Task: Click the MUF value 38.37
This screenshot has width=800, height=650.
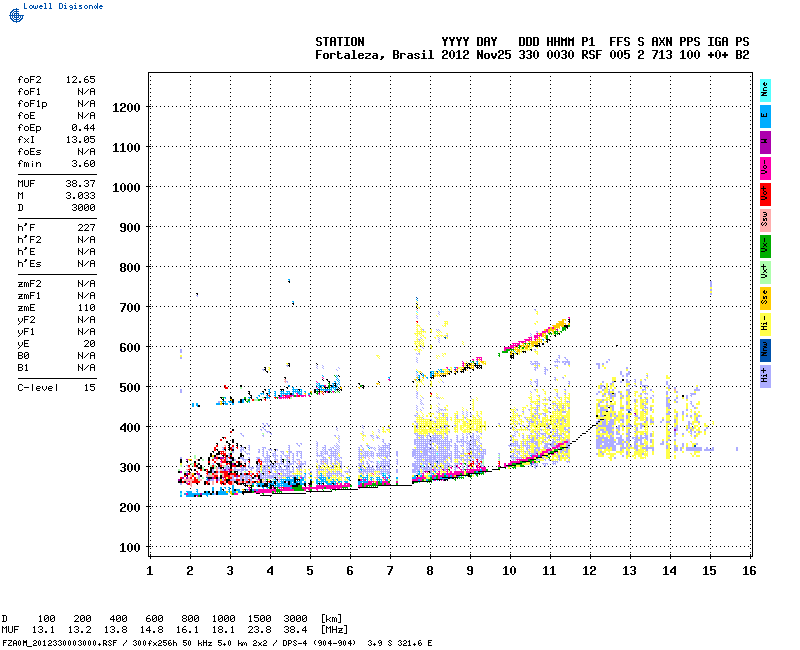Action: point(81,184)
